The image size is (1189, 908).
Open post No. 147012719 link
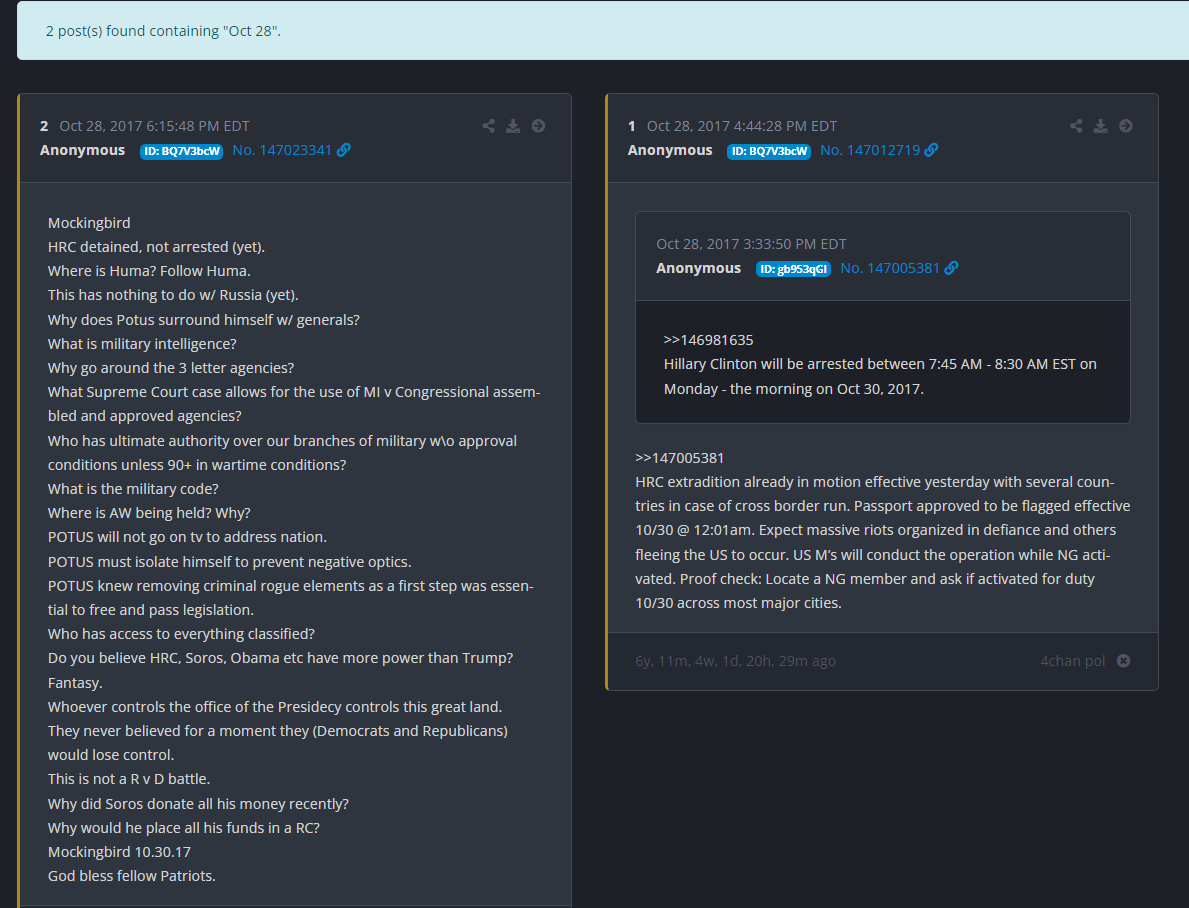point(870,150)
